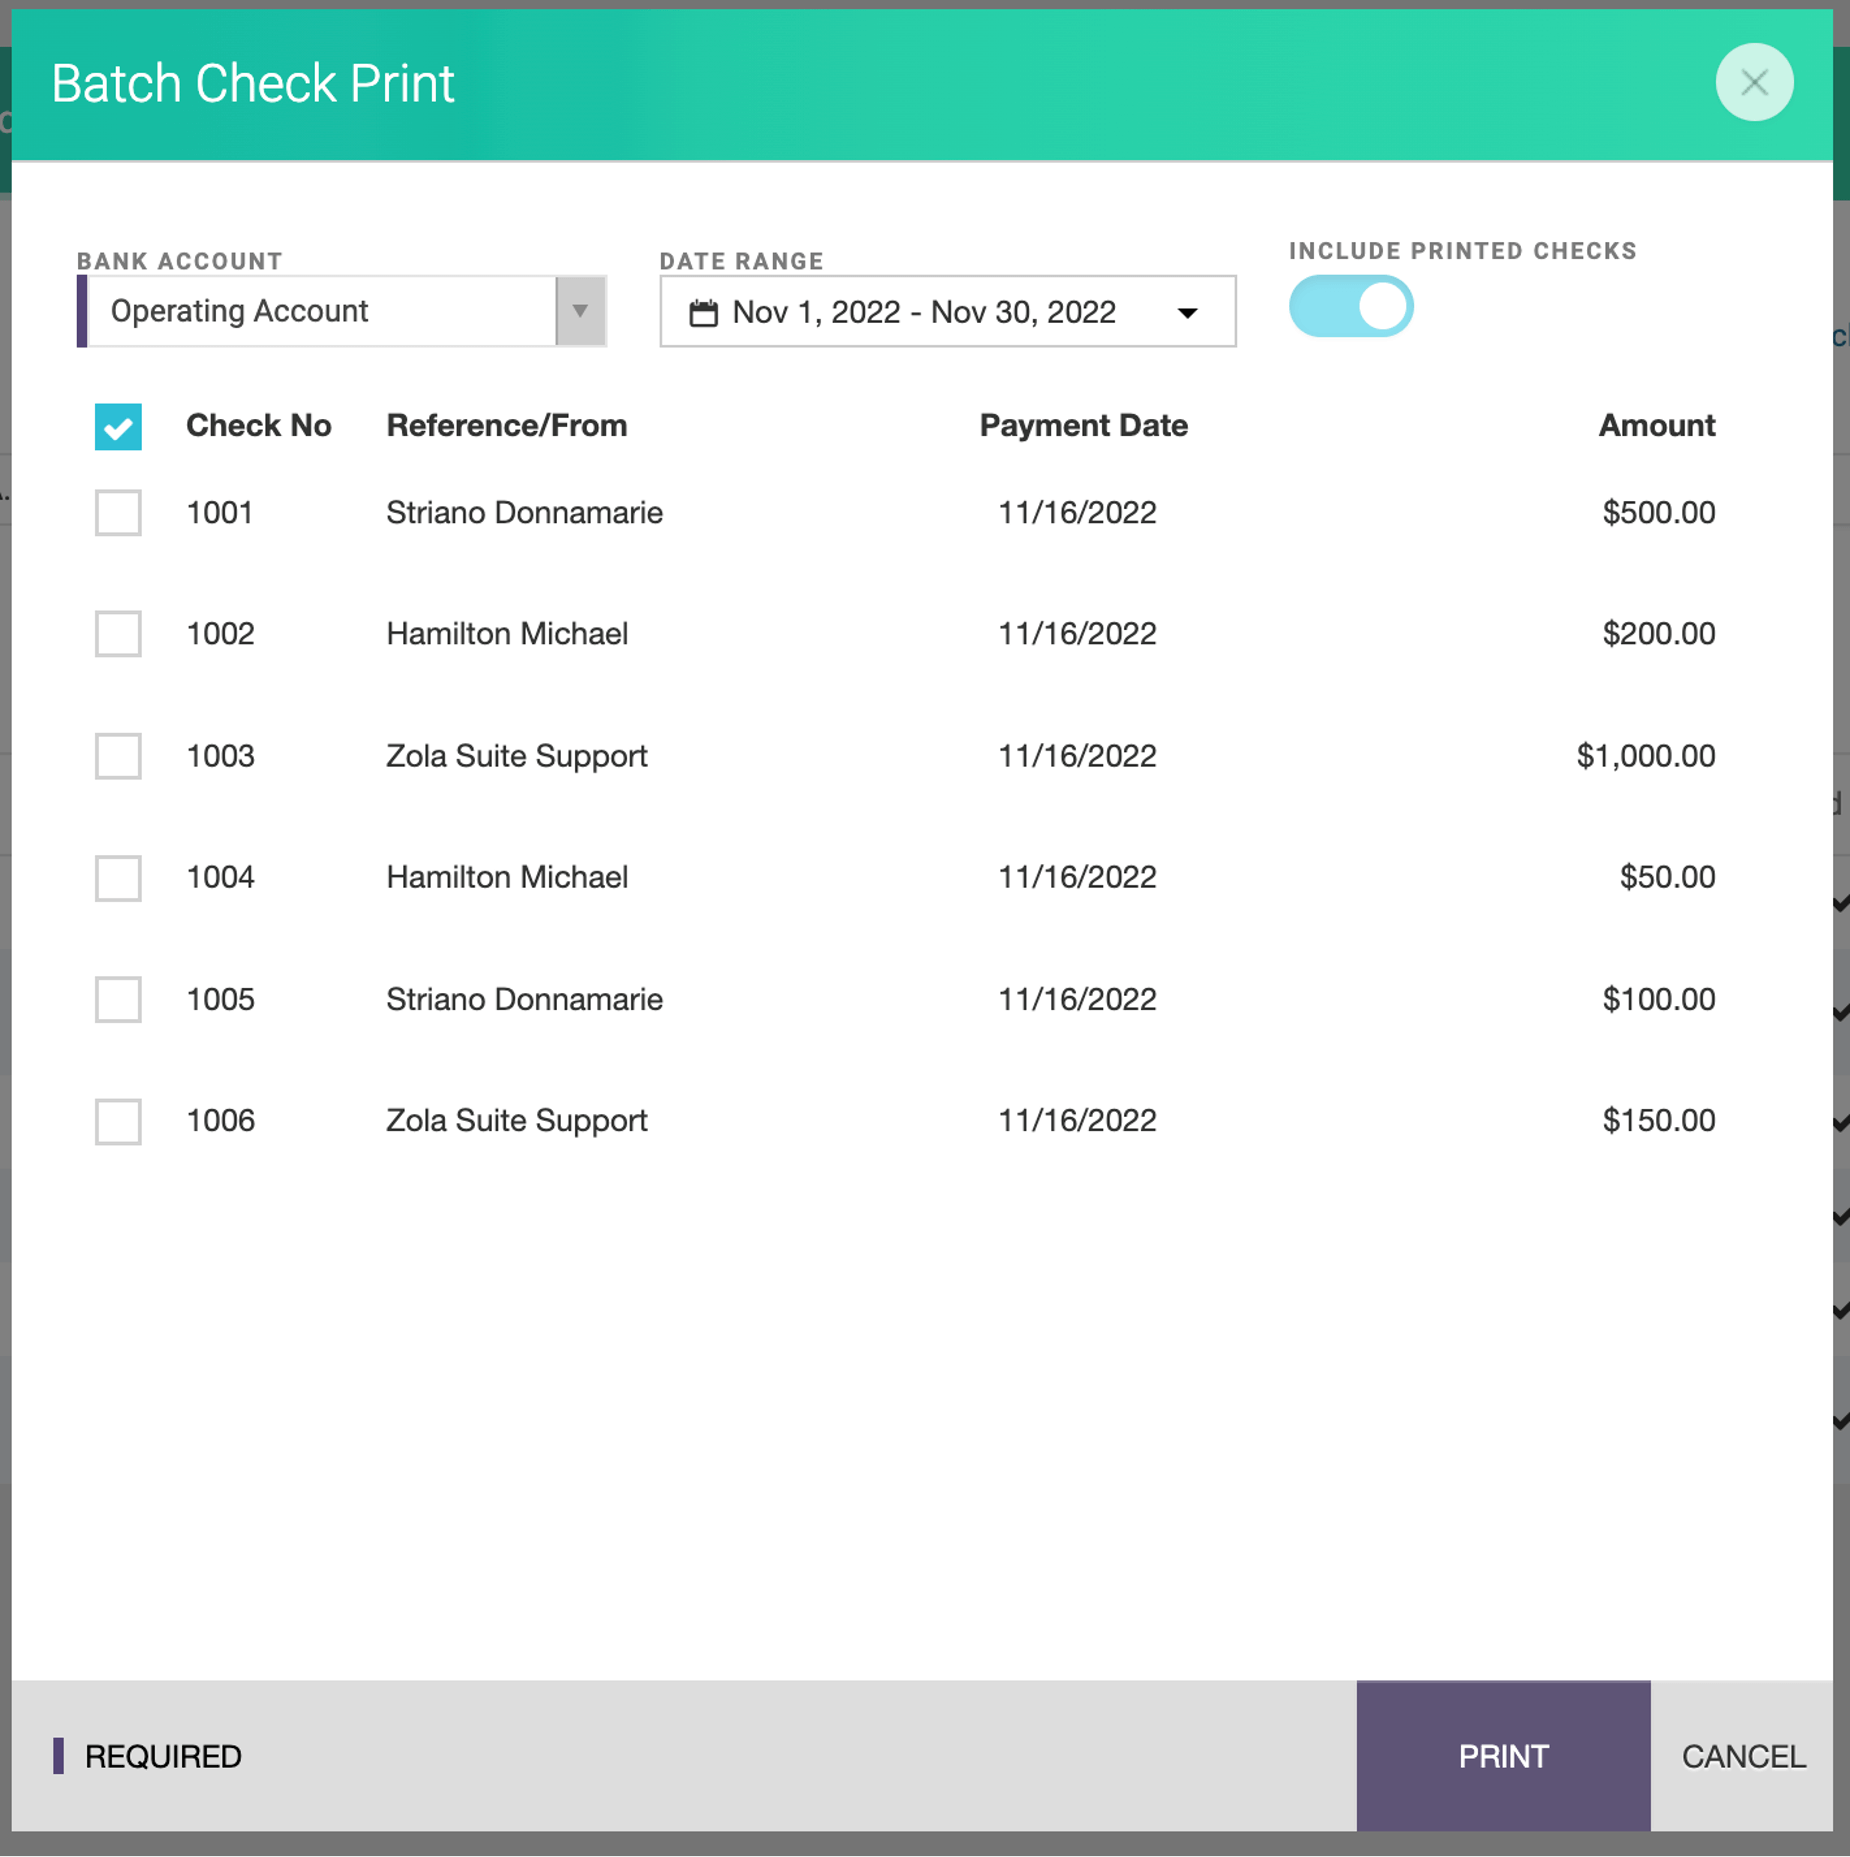Click the $200.00 amount

pyautogui.click(x=1658, y=633)
